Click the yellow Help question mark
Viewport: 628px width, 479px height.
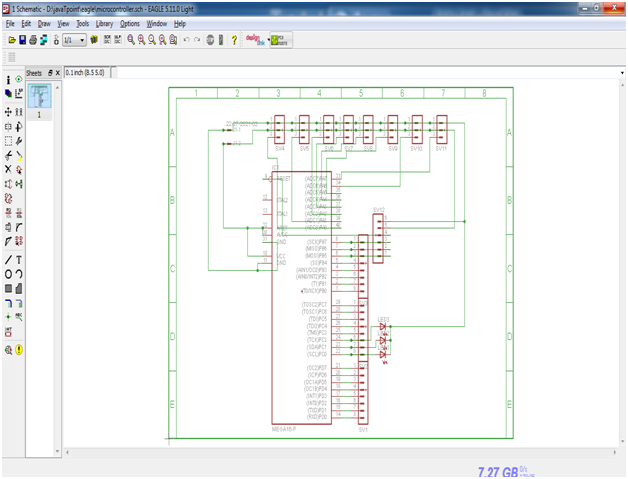[234, 40]
